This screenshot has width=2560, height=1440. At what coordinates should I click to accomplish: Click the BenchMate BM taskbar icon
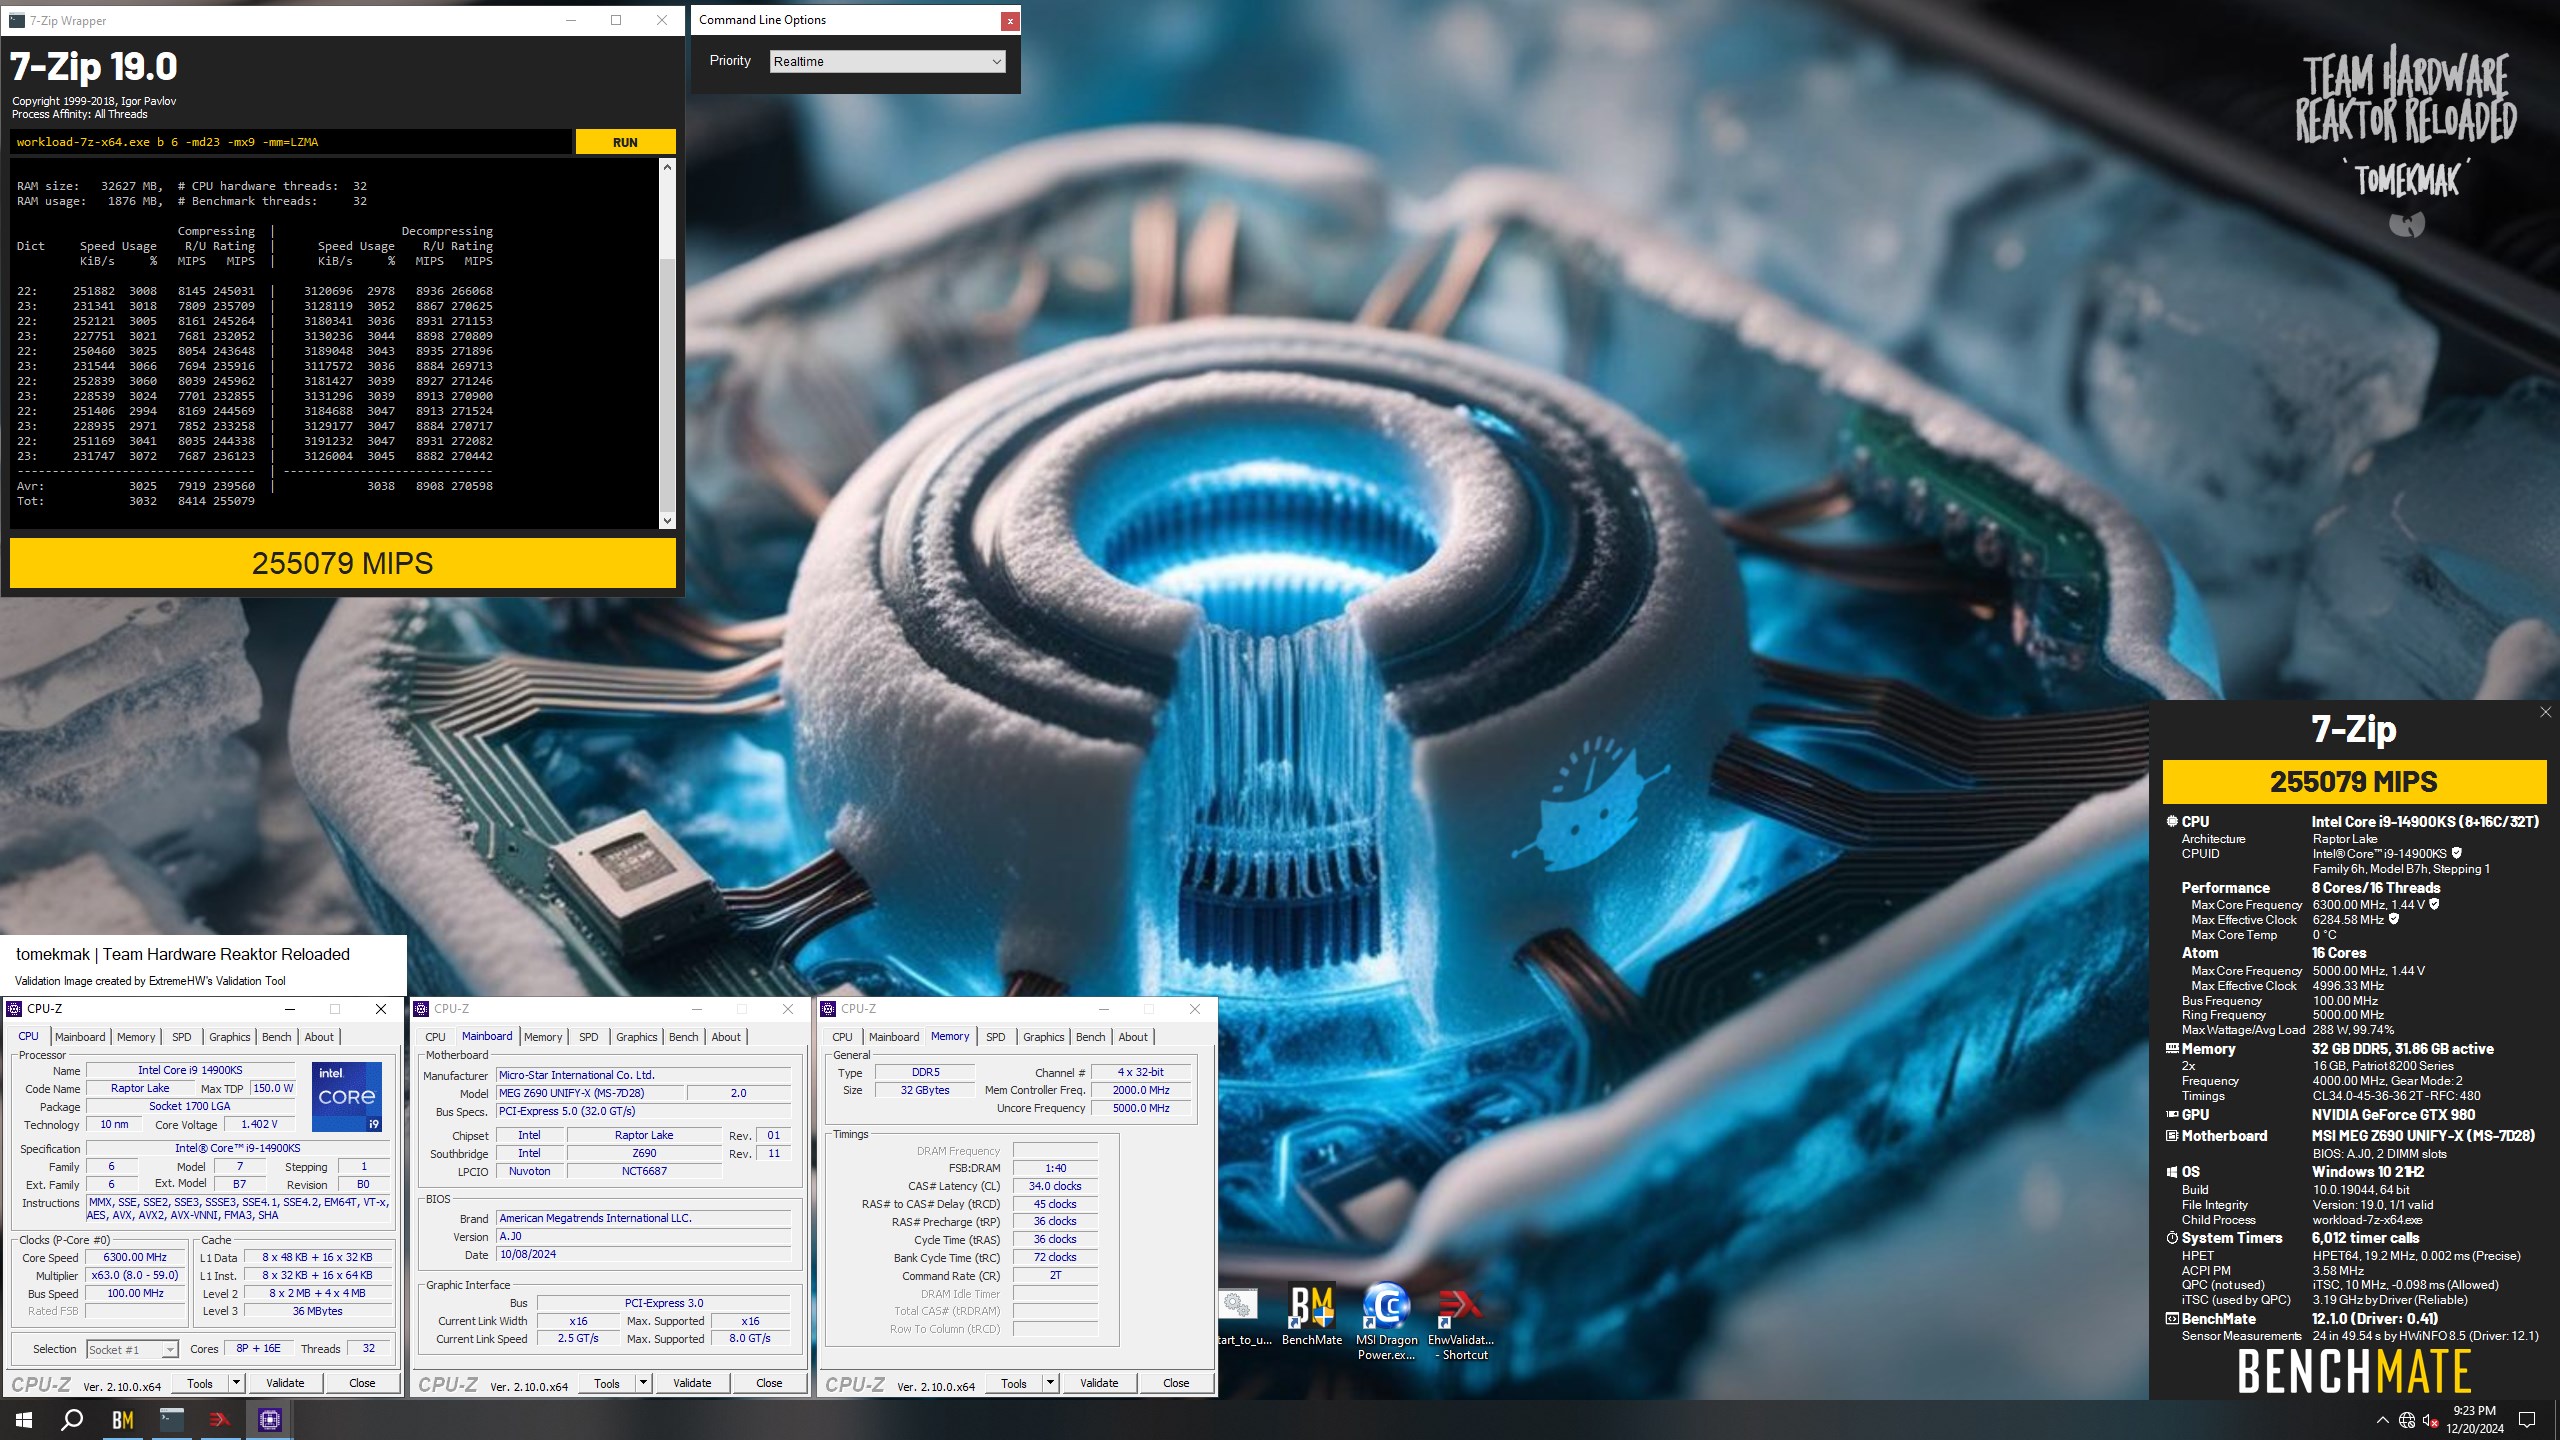pyautogui.click(x=122, y=1419)
